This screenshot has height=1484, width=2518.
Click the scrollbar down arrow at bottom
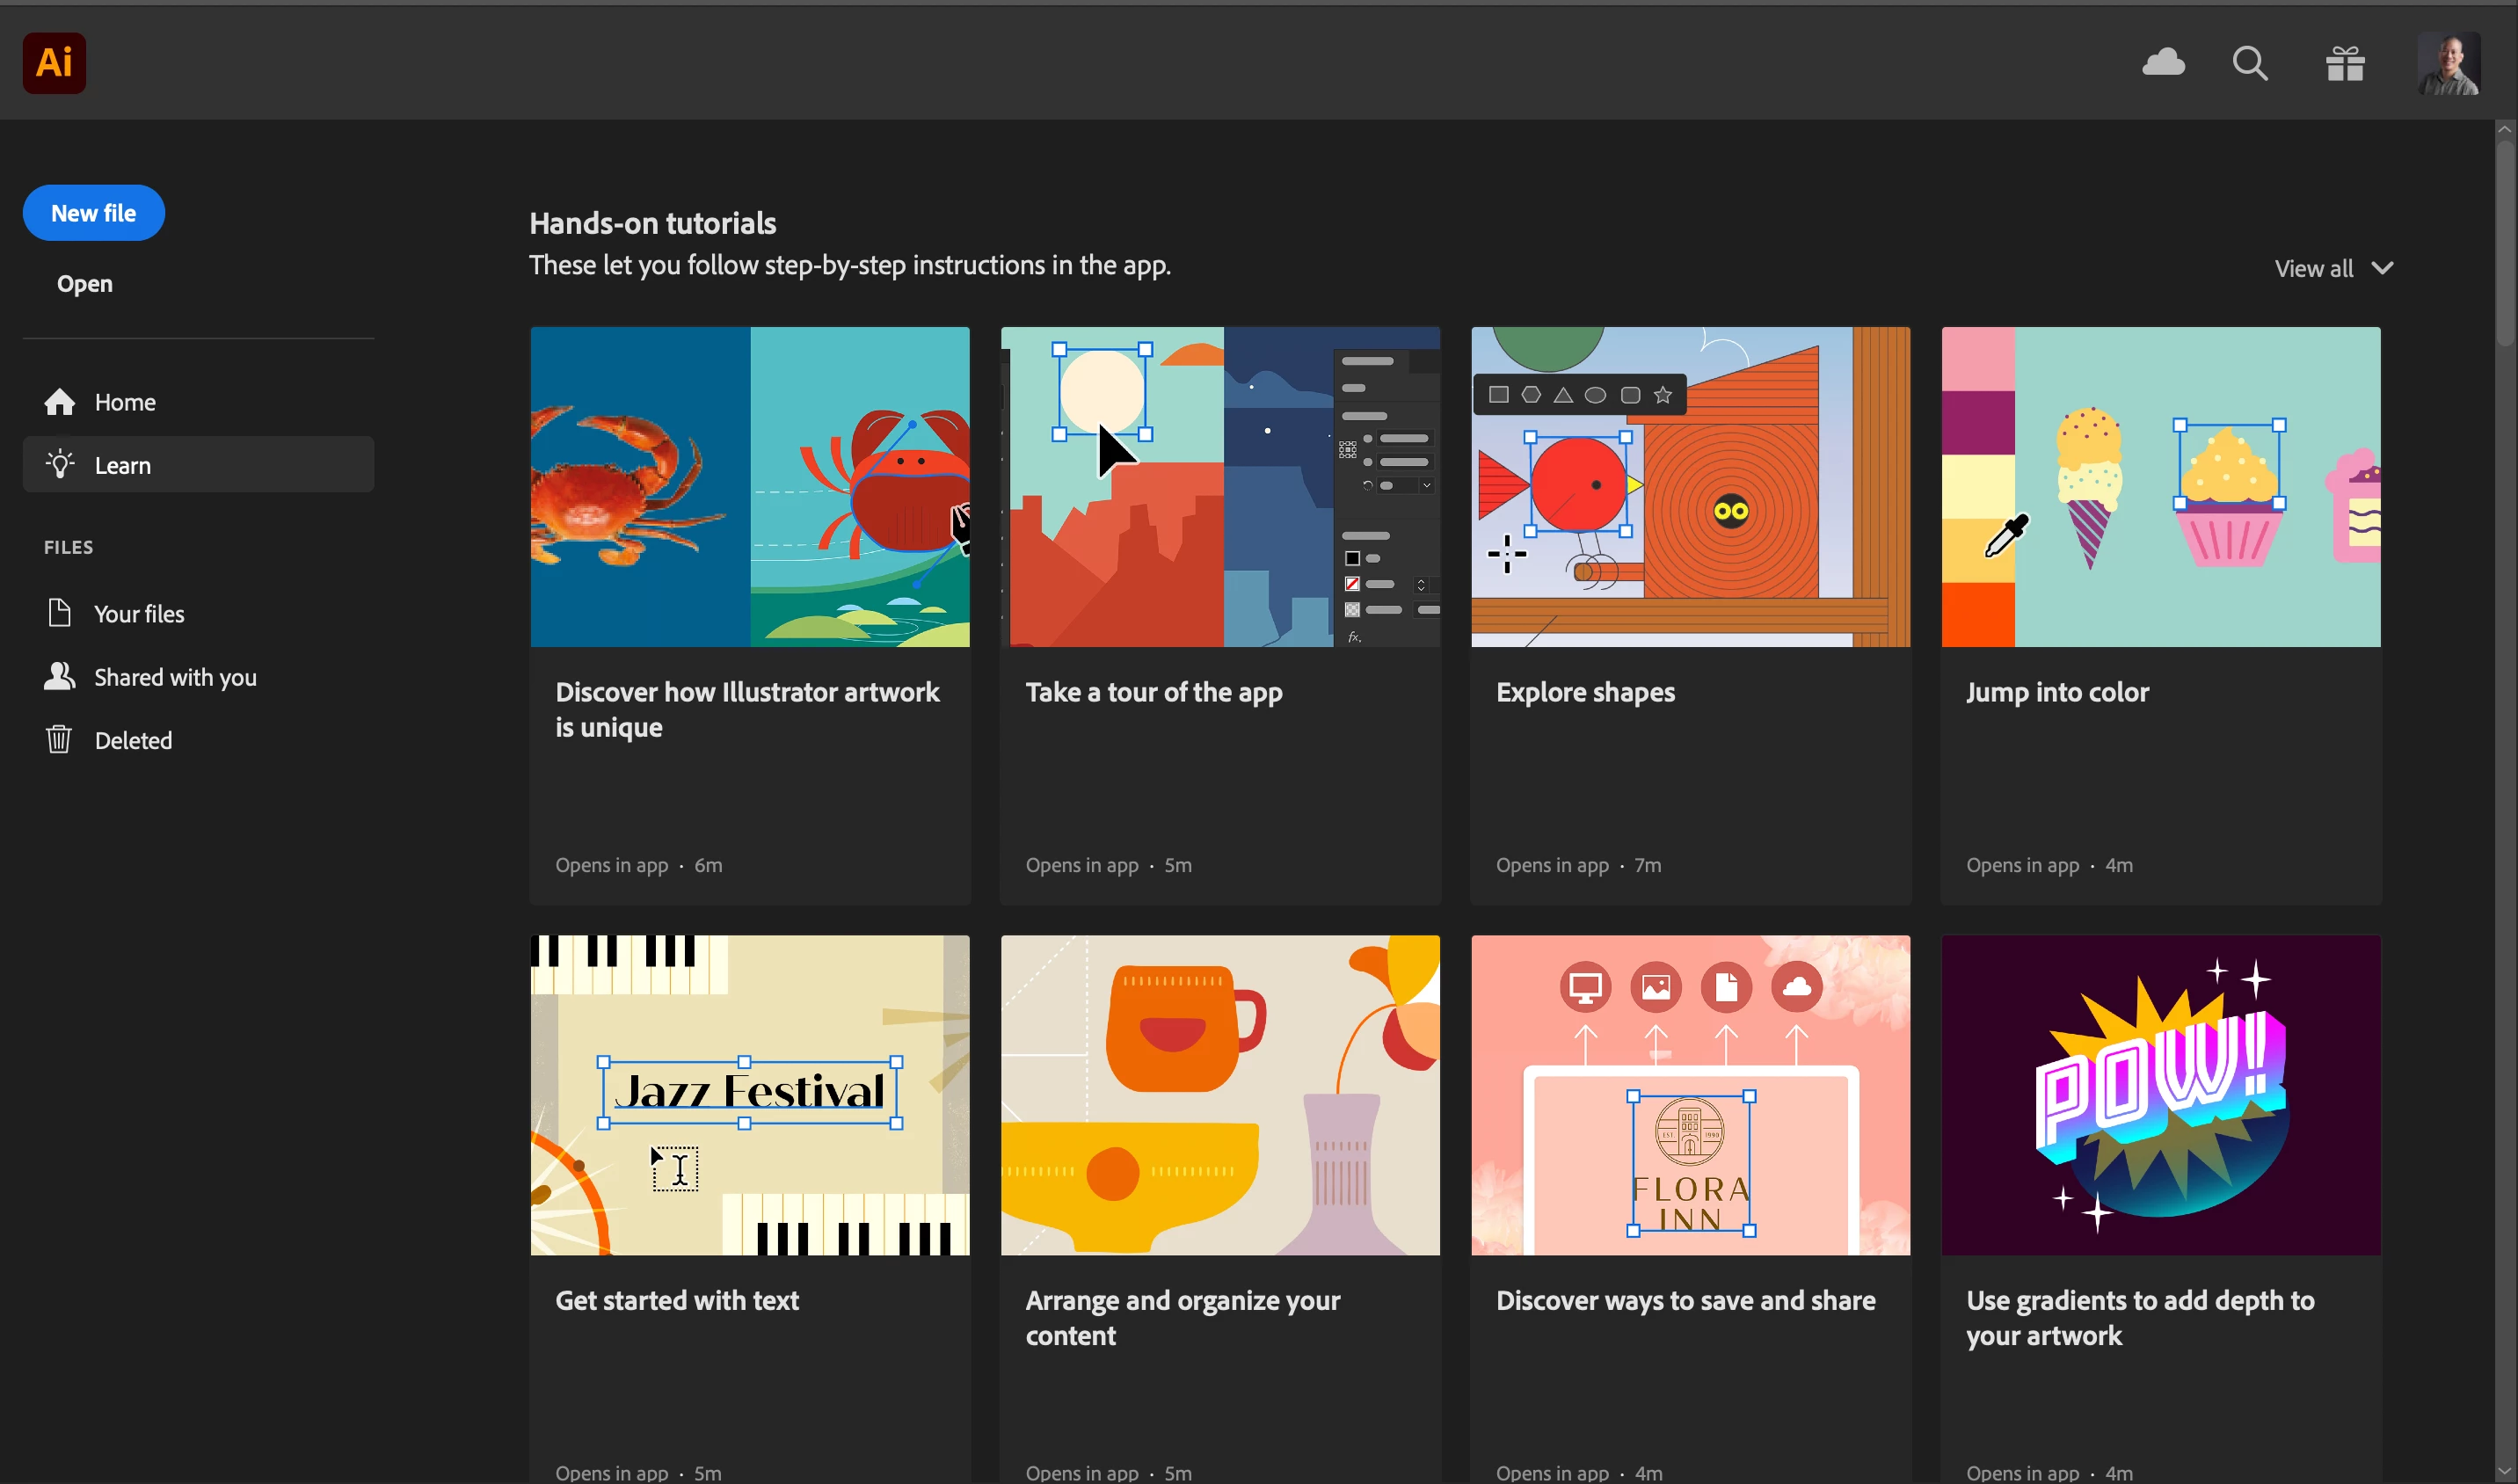tap(2504, 1472)
